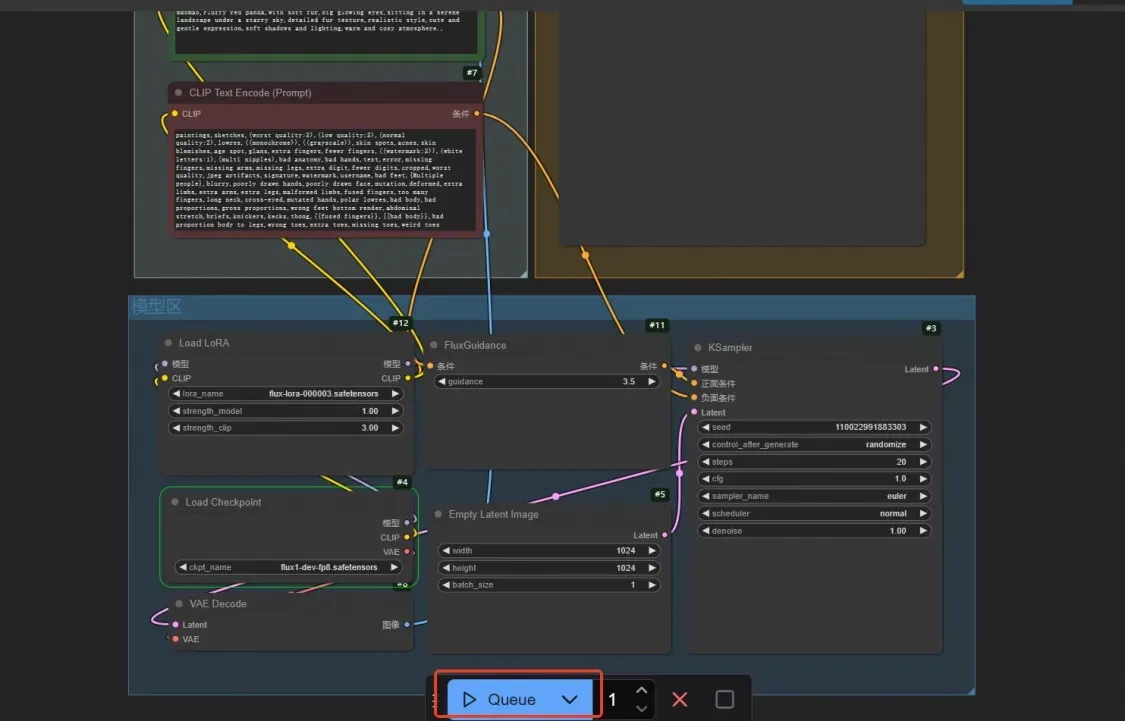Increase batch_size with its right arrow

tap(651, 585)
